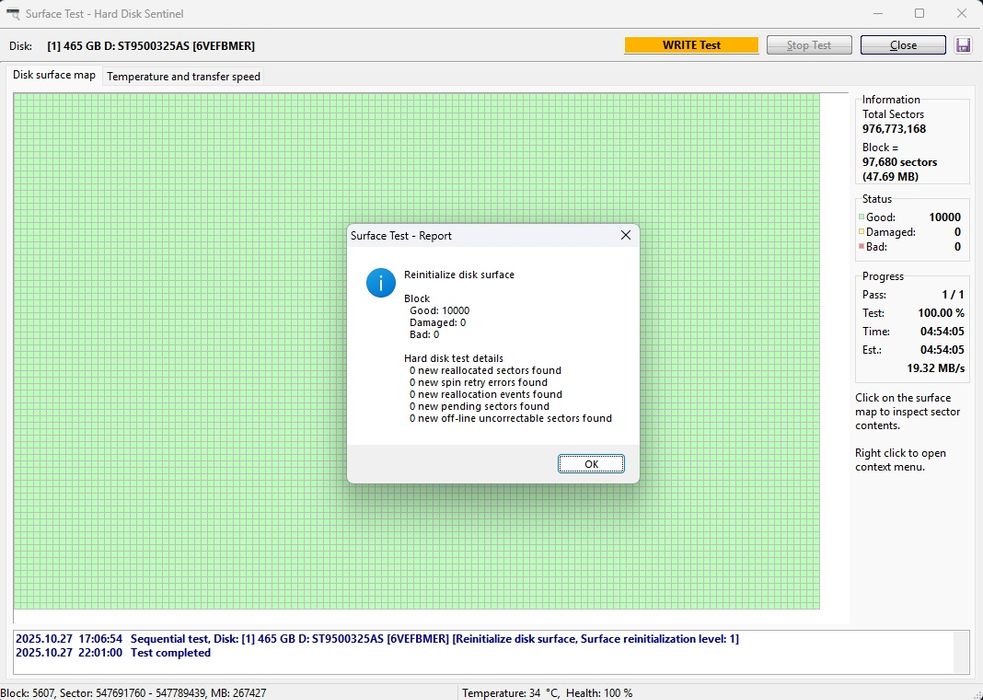Screen dimensions: 983x700
Task: Close the Surface Test - Report dialog
Action: 626,235
